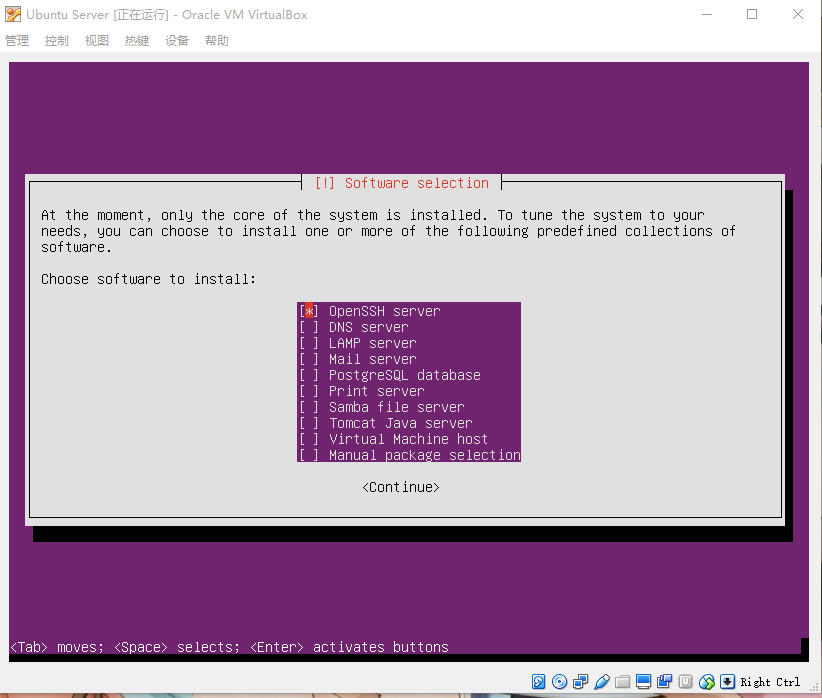Toggle the PostgreSQL database checkbox
822x698 pixels.
(309, 375)
